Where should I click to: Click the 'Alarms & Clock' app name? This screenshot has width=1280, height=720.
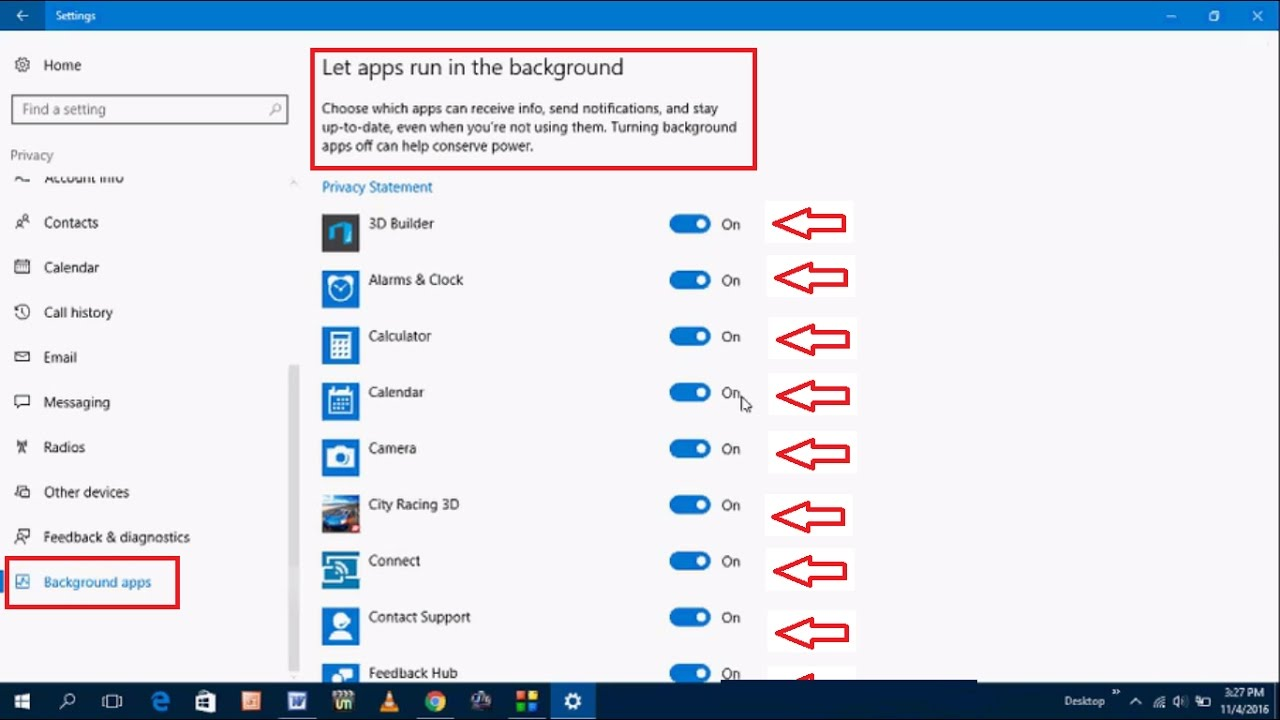click(416, 280)
